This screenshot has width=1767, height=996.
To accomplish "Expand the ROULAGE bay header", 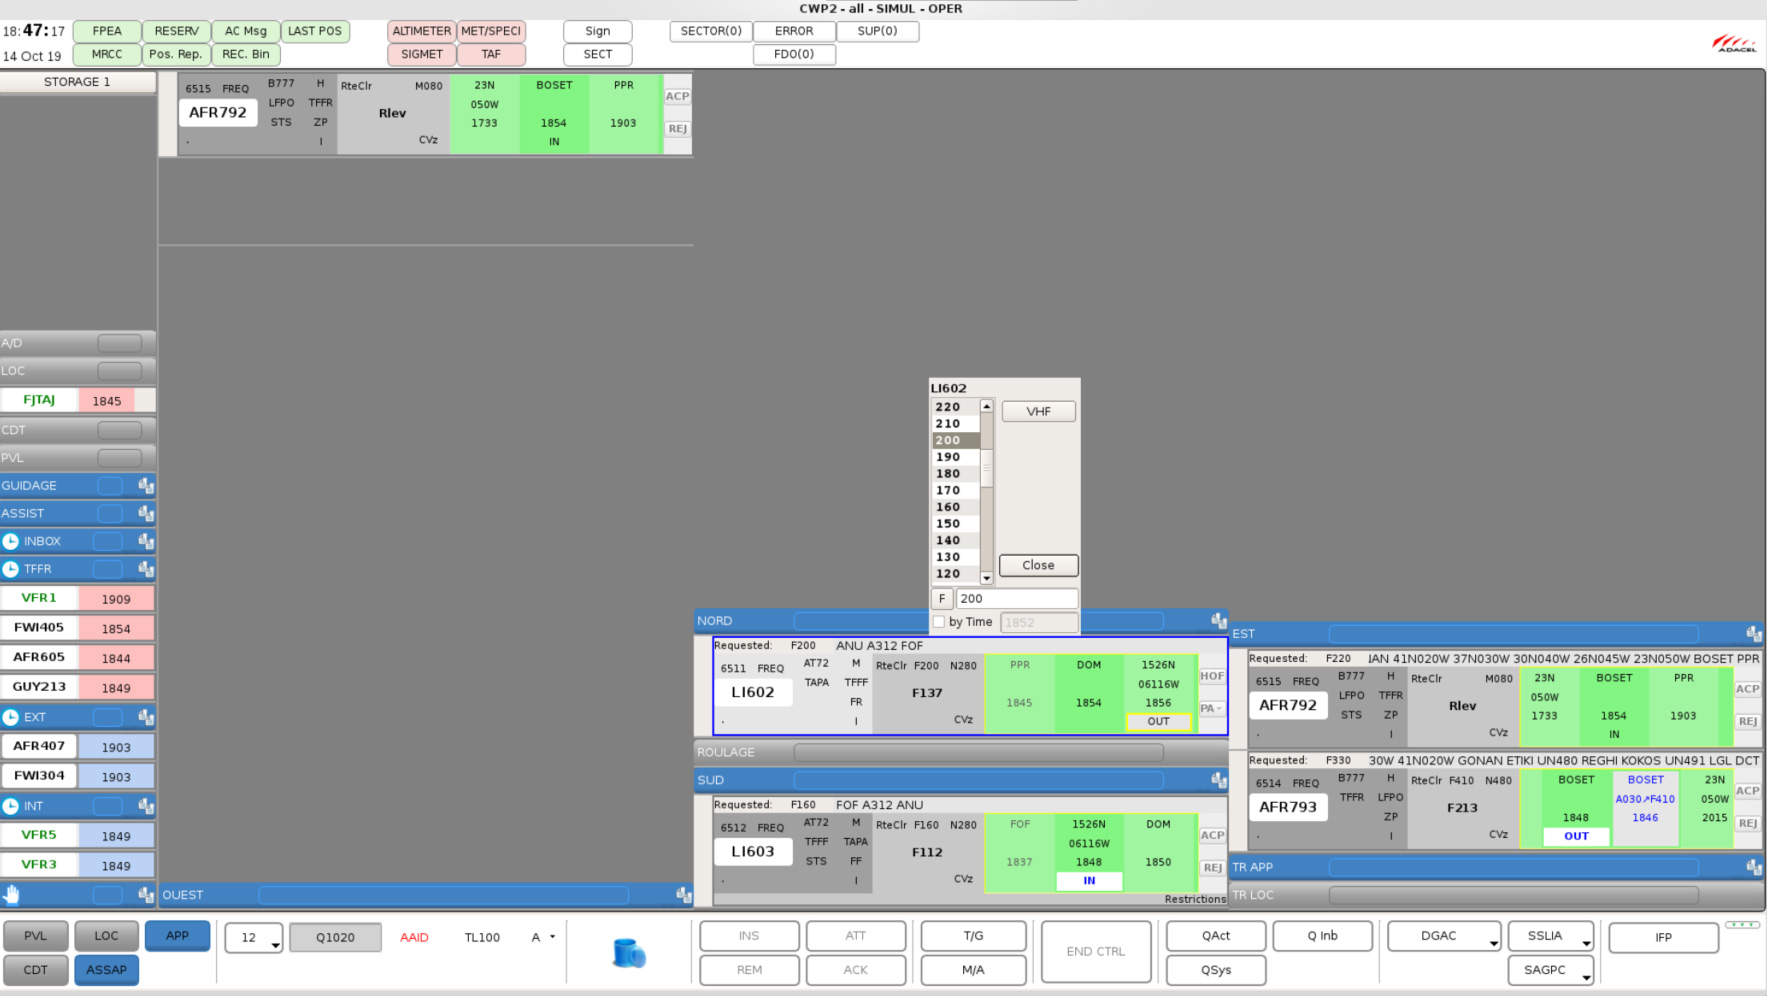I will point(960,752).
